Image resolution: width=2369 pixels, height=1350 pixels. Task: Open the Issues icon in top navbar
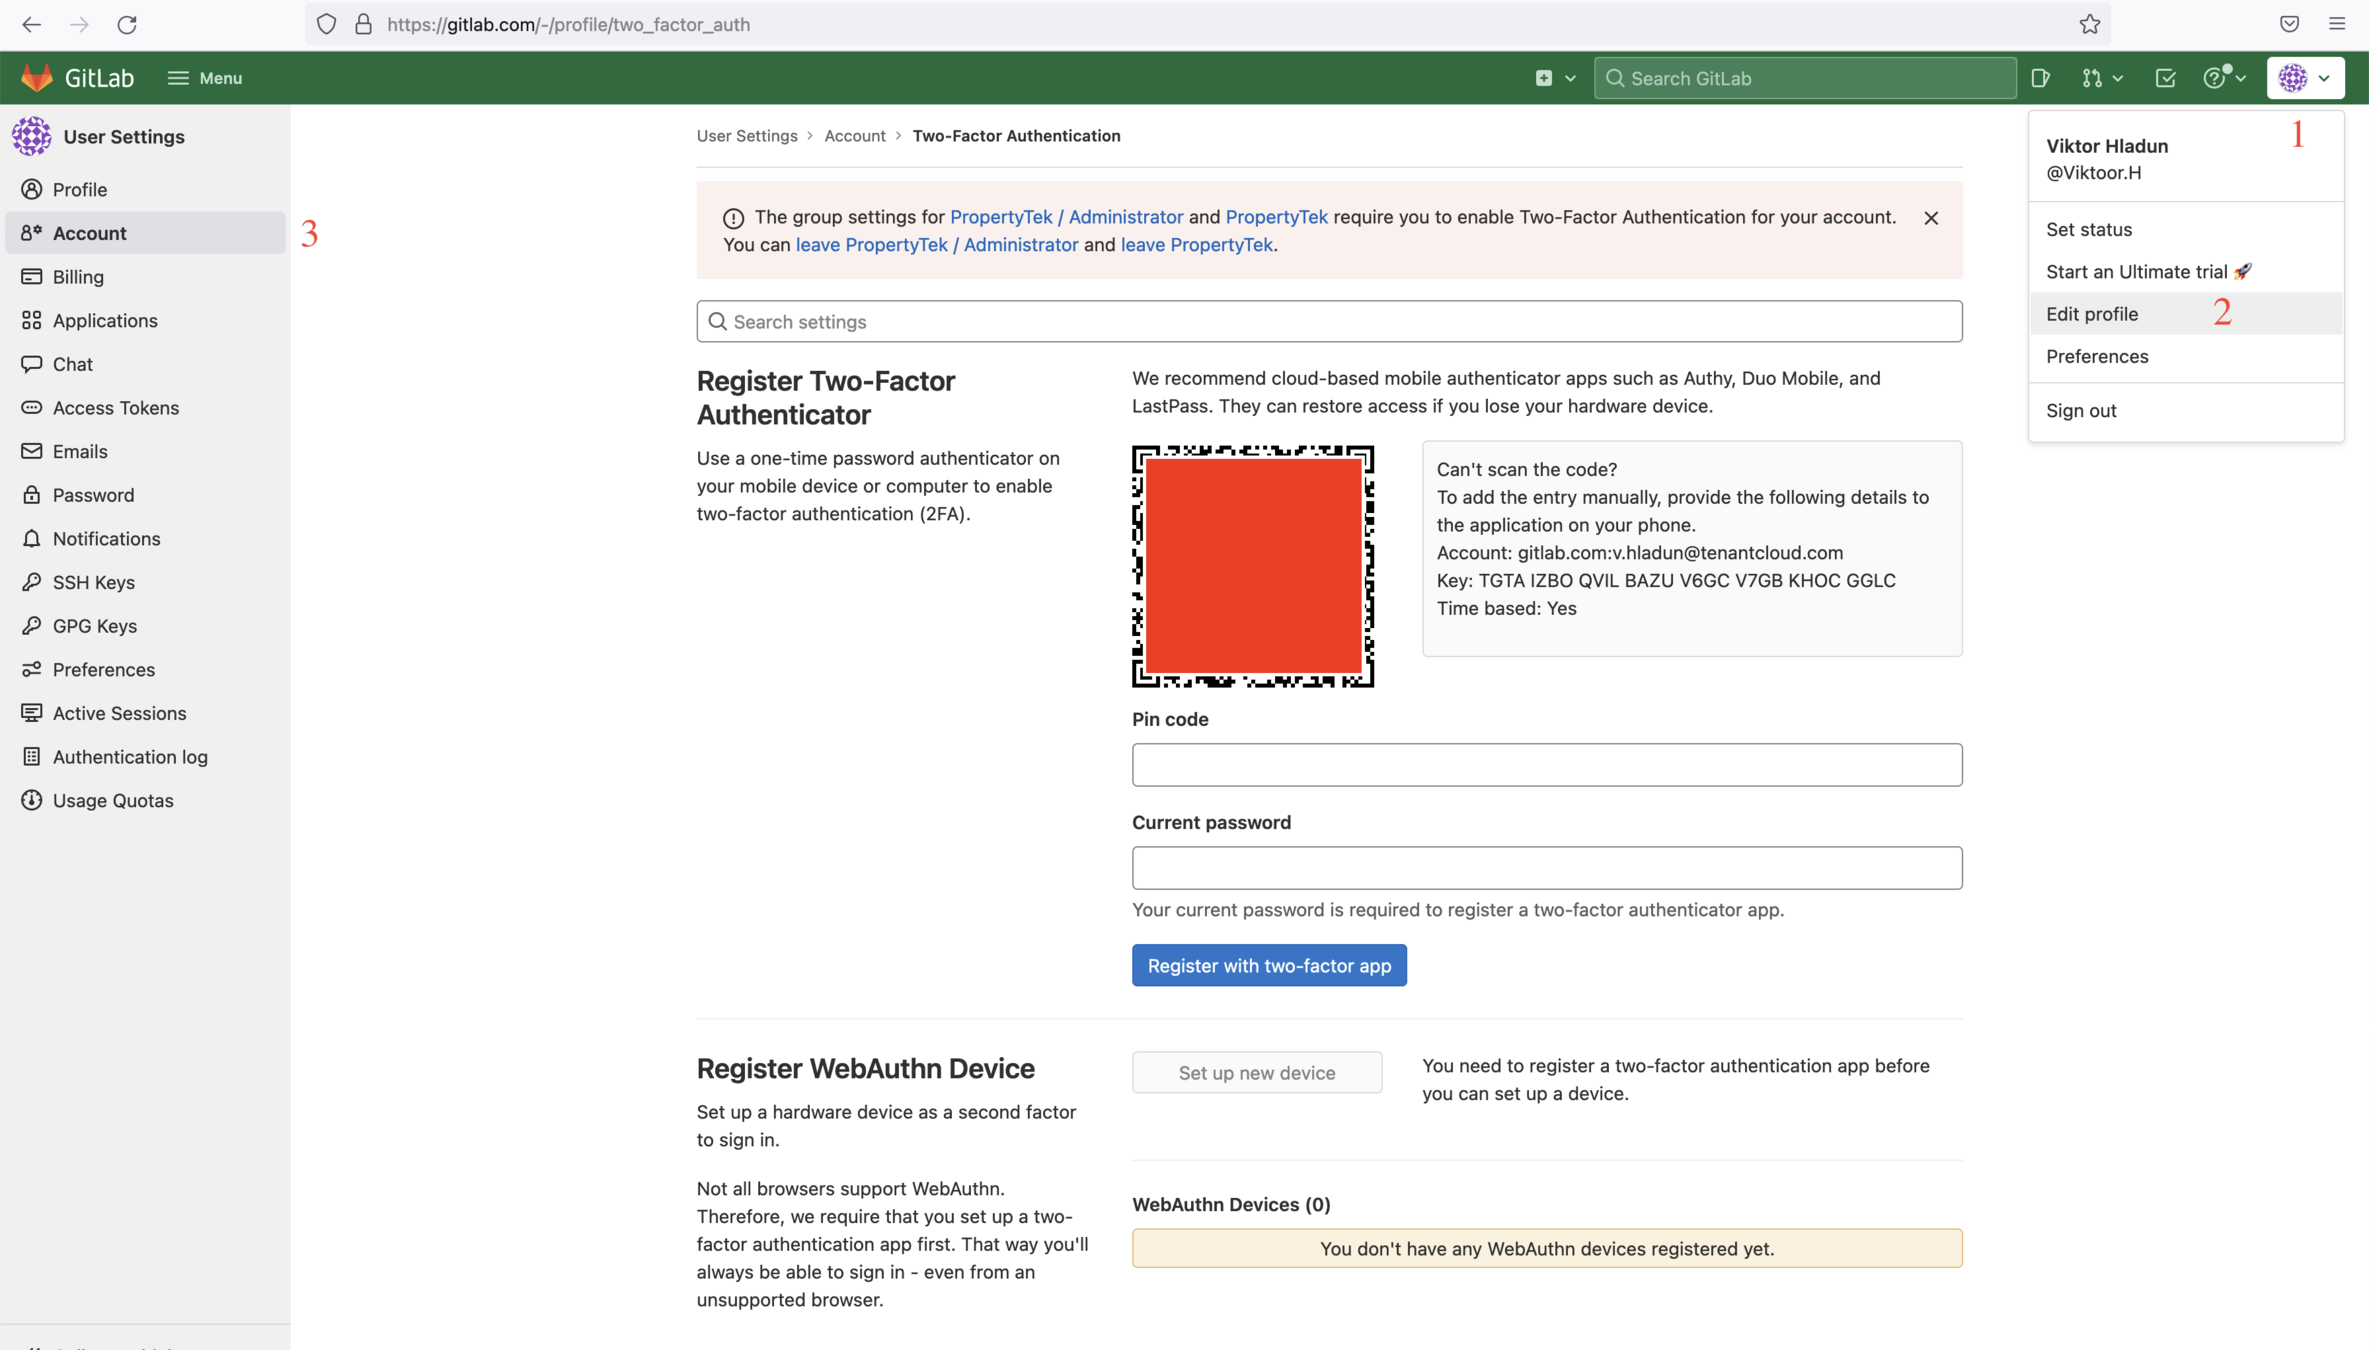point(2041,78)
